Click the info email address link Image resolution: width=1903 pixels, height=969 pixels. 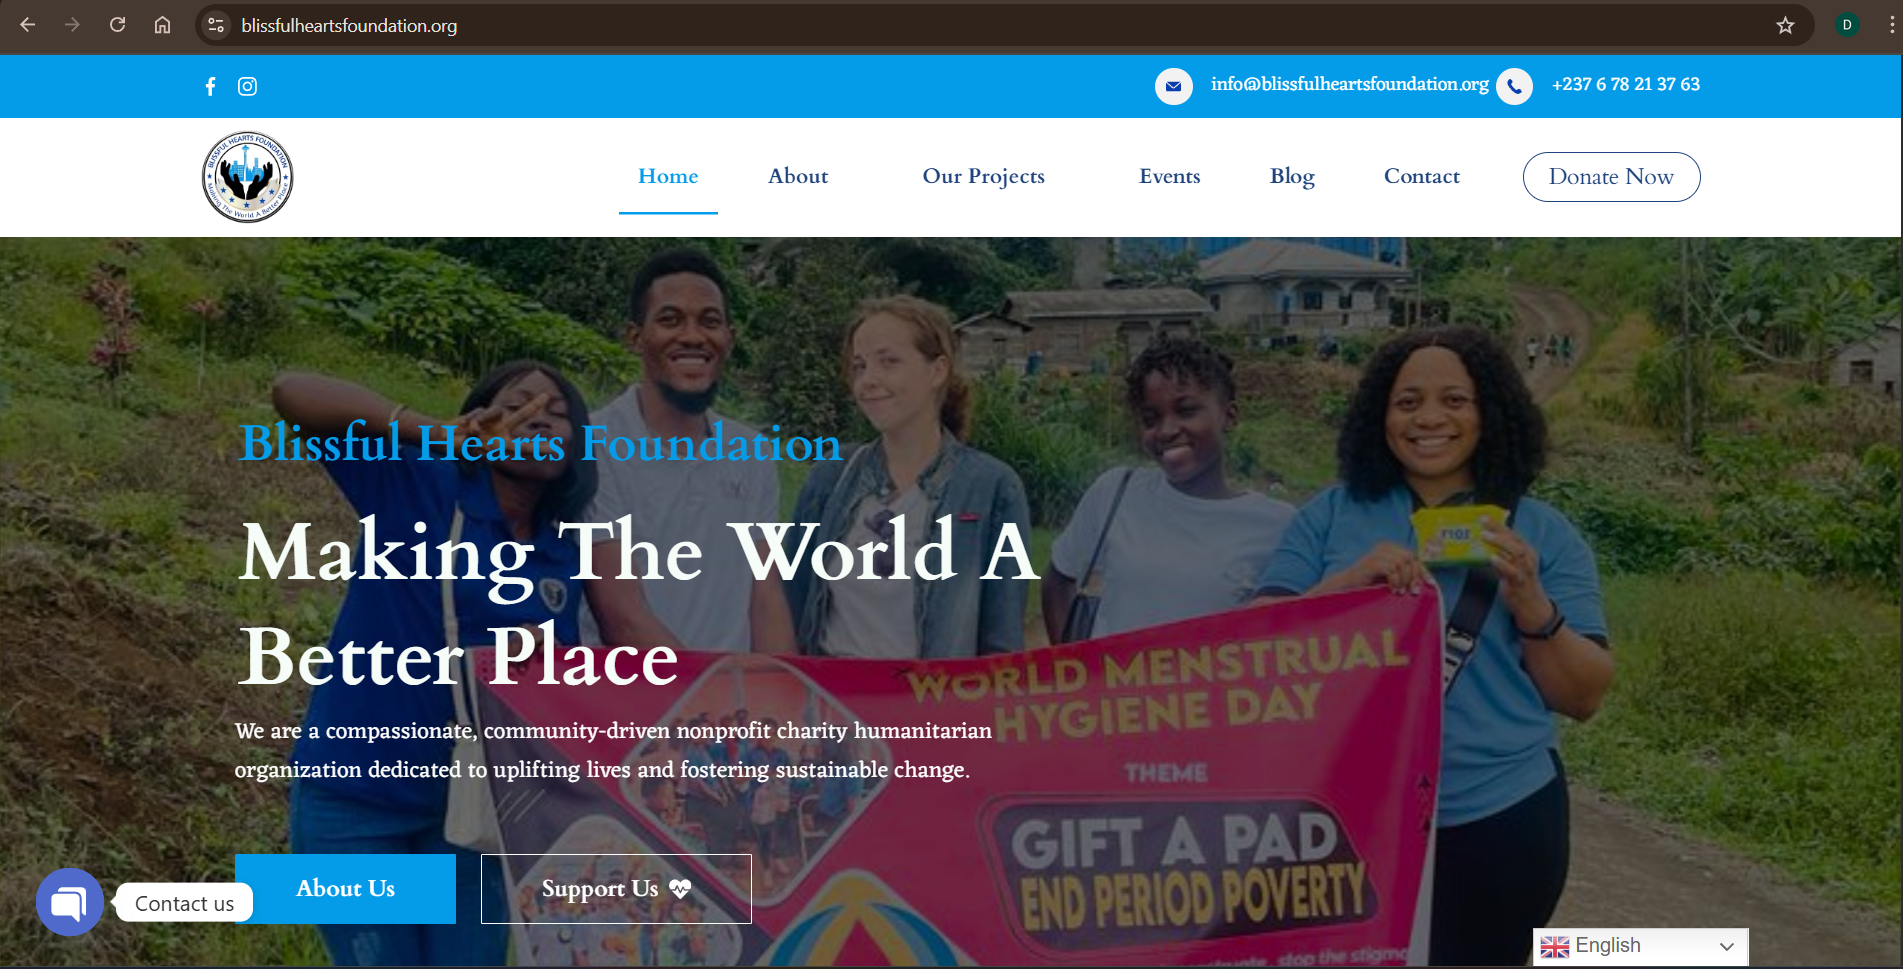1349,84
